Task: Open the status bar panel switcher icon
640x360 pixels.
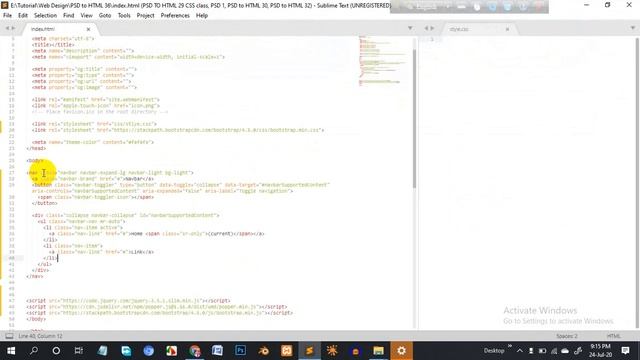Action: pos(9,336)
